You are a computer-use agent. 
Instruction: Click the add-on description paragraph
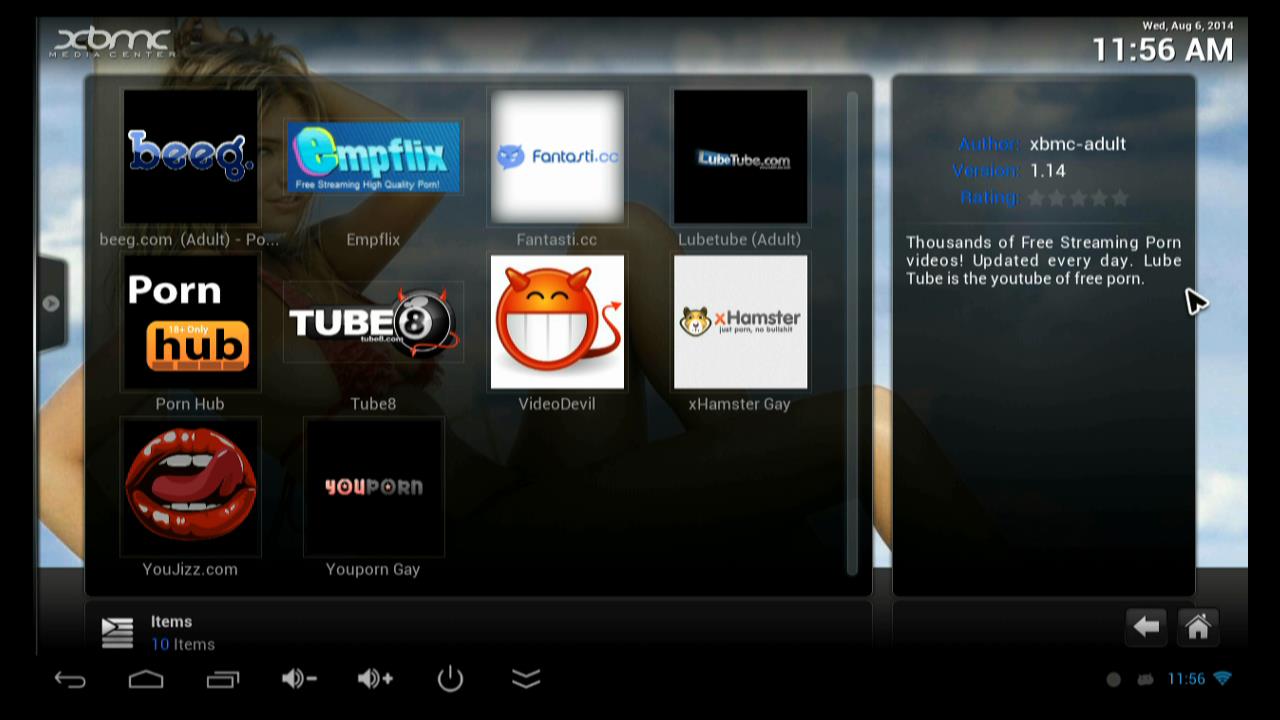(x=1044, y=260)
